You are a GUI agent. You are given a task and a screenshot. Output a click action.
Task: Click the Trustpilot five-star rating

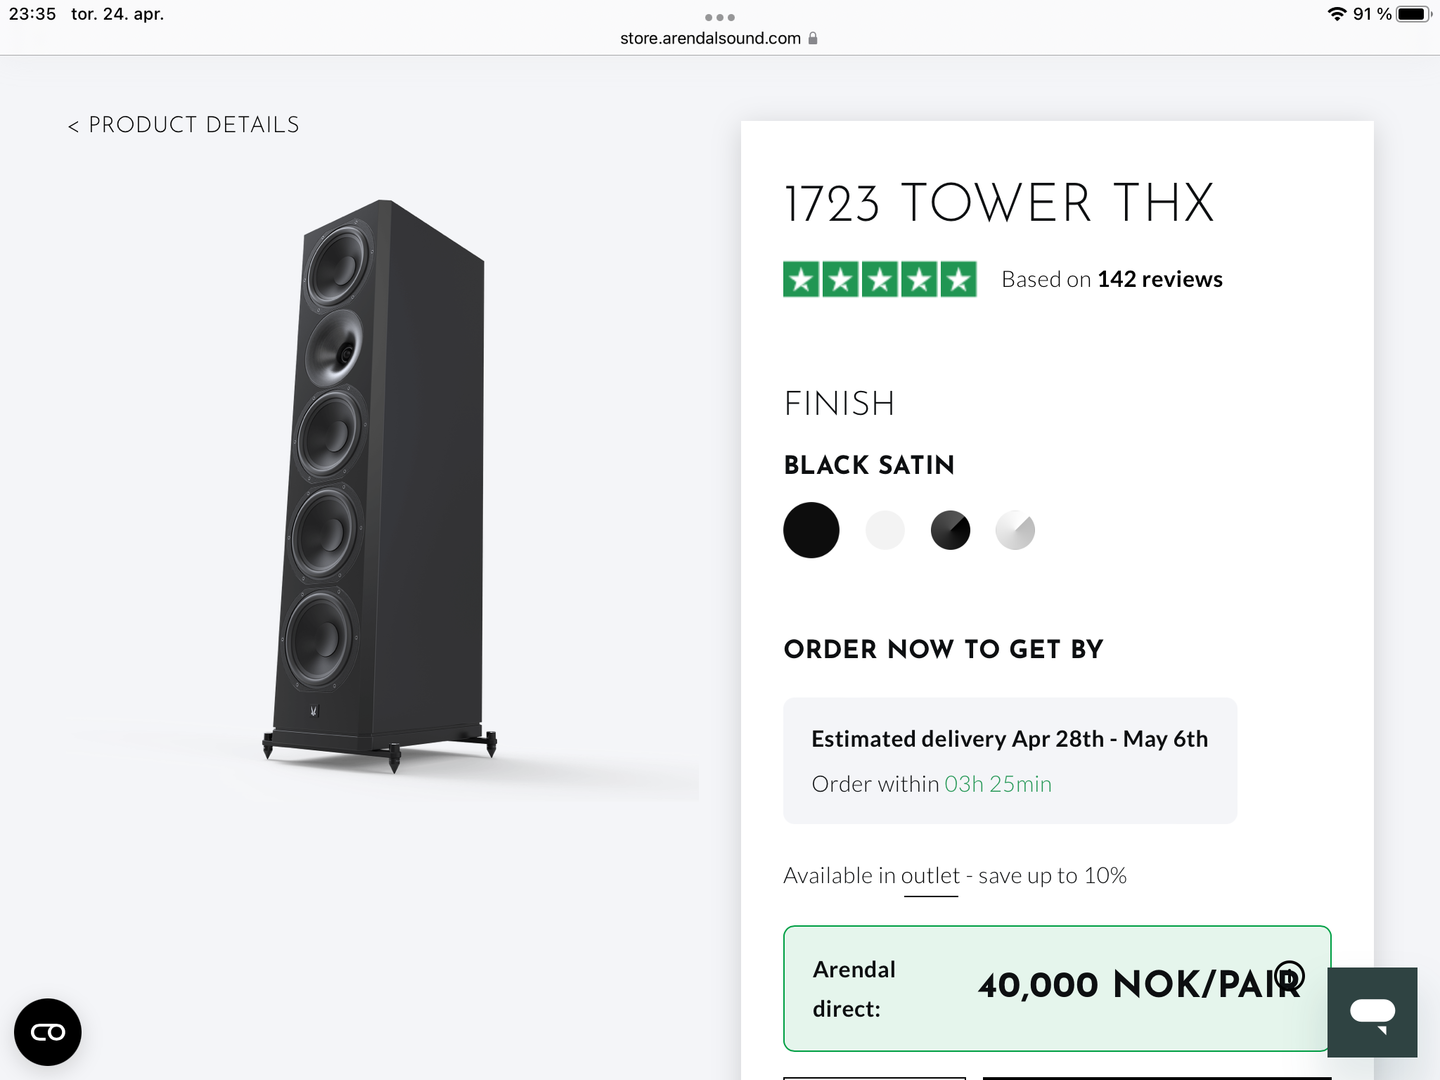click(879, 279)
